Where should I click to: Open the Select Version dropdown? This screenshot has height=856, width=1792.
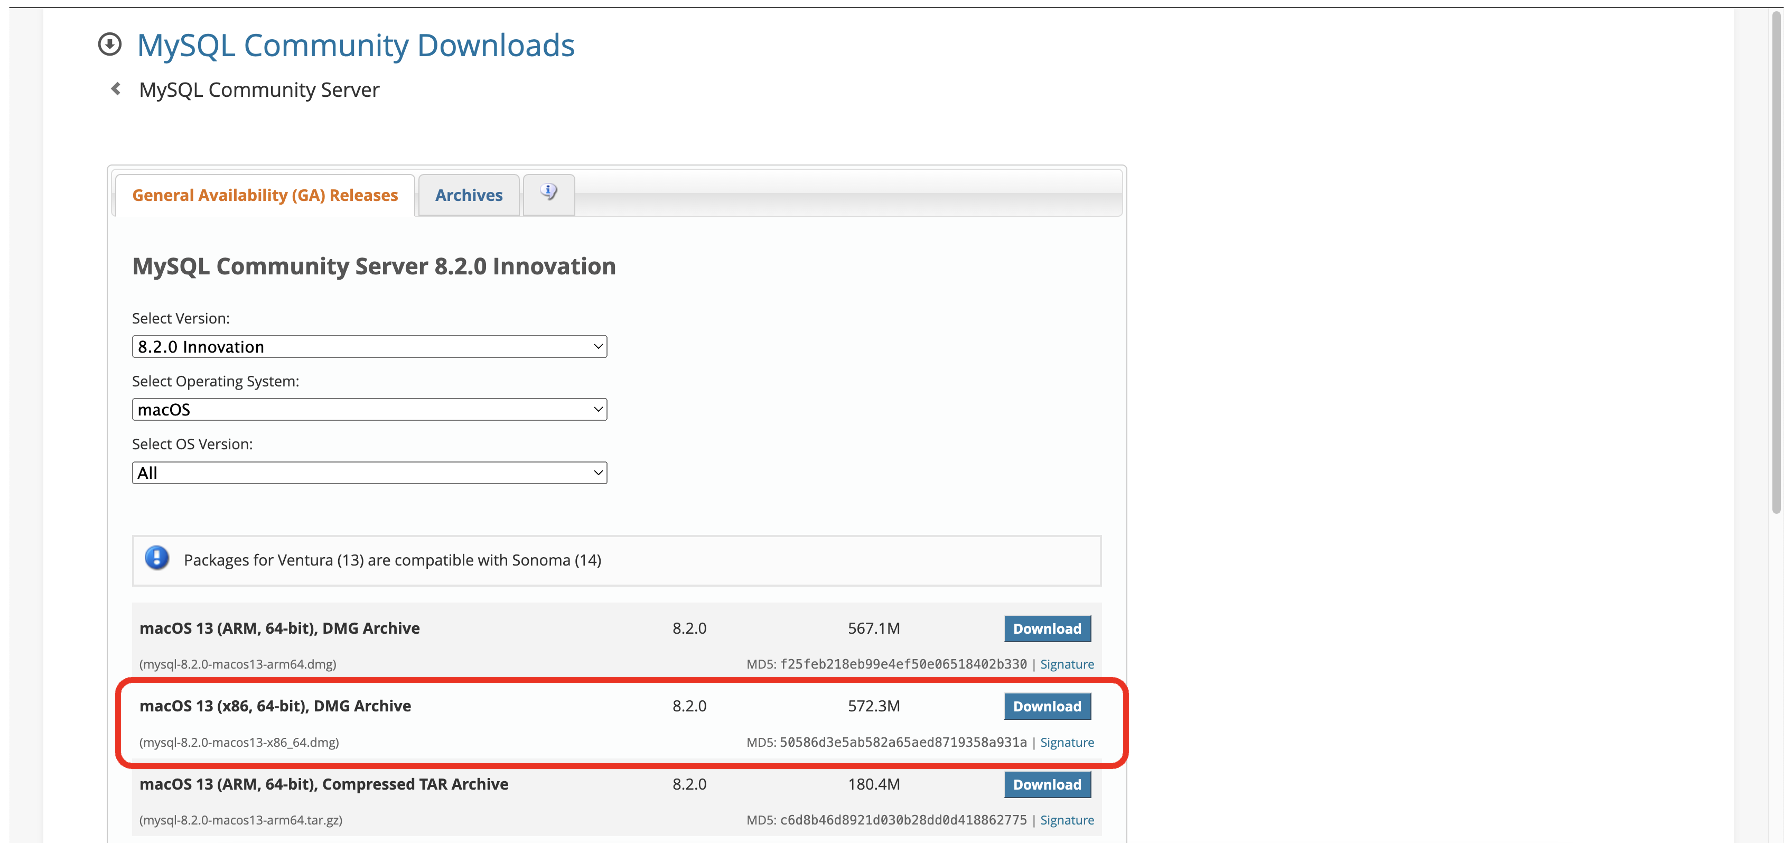click(370, 347)
